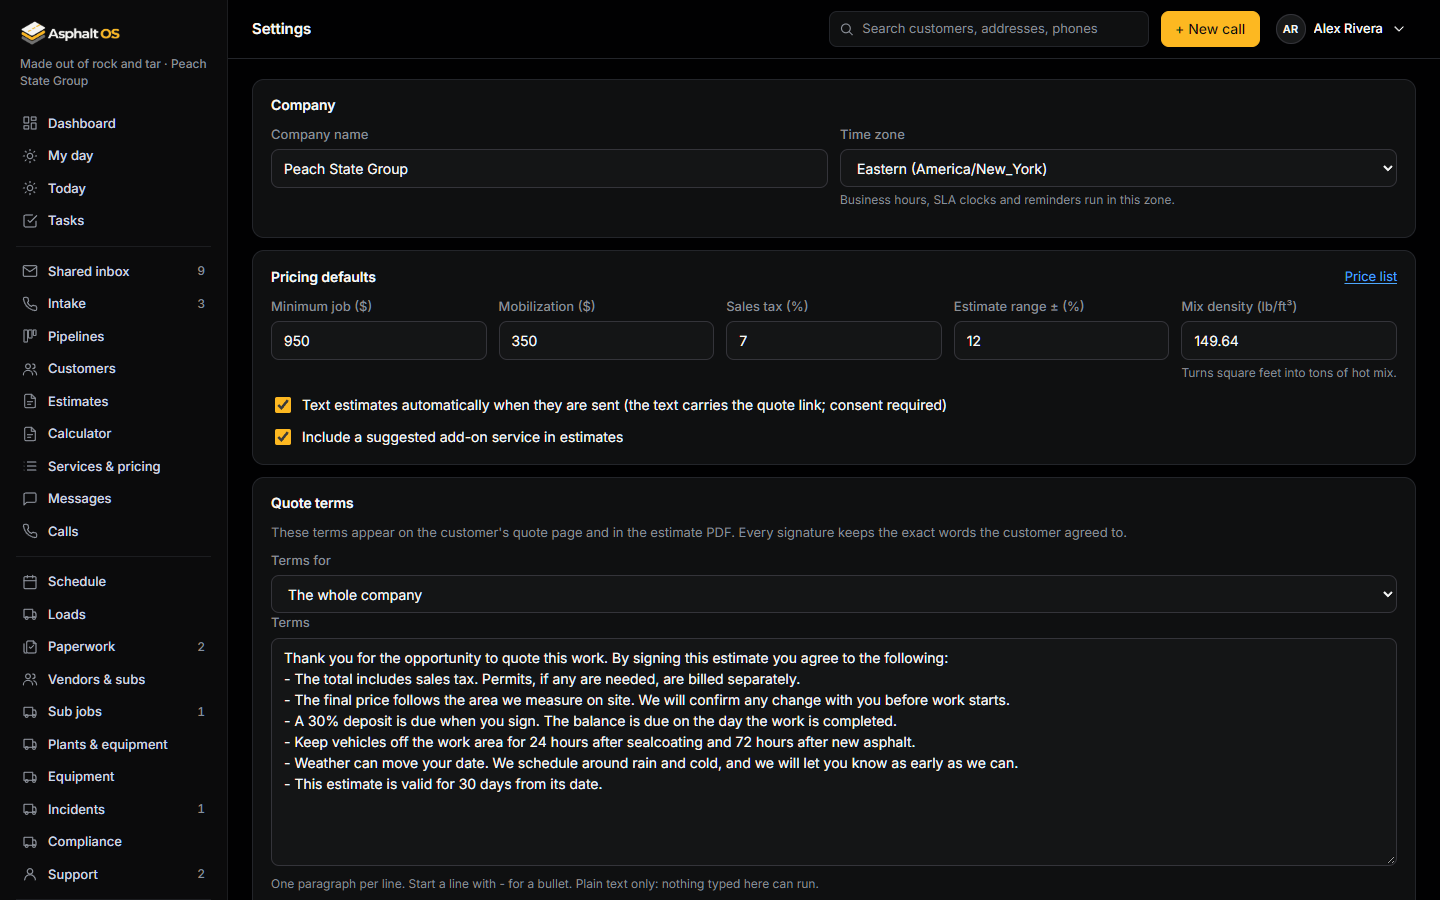Click the Estimates document icon
Image resolution: width=1440 pixels, height=900 pixels.
coord(30,401)
